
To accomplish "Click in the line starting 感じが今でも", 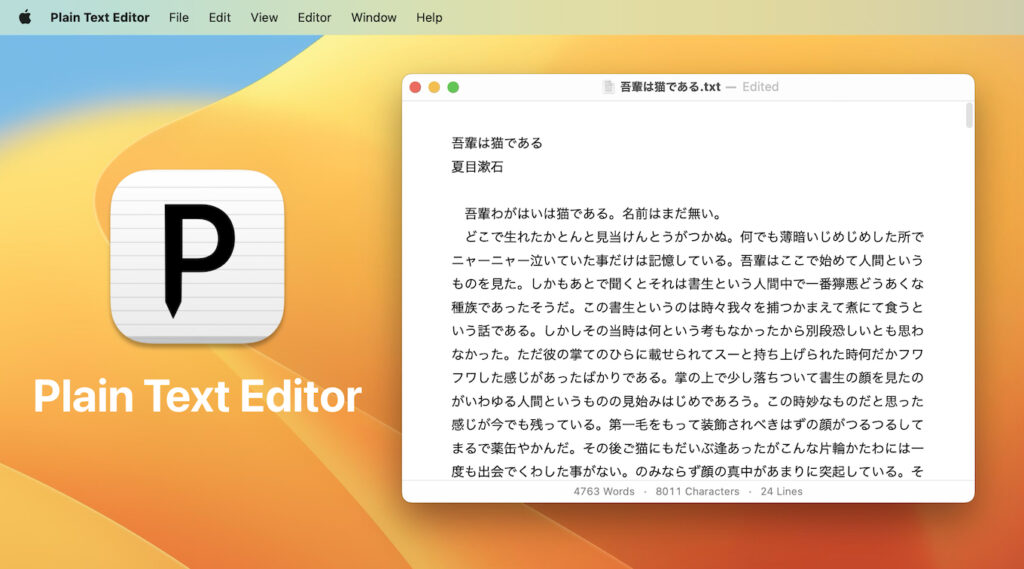I will [688, 425].
